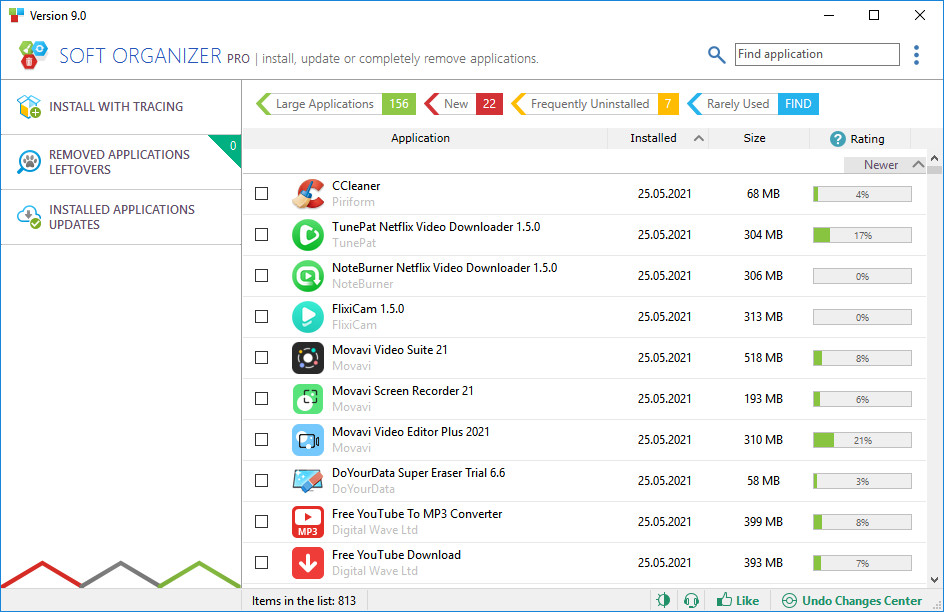This screenshot has width=944, height=612.
Task: Click the FlixiCam application icon
Action: pyautogui.click(x=308, y=317)
